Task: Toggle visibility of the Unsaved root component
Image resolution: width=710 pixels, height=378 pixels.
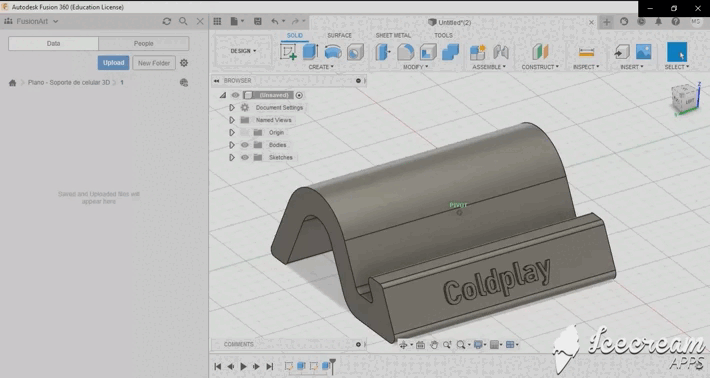Action: tap(235, 95)
